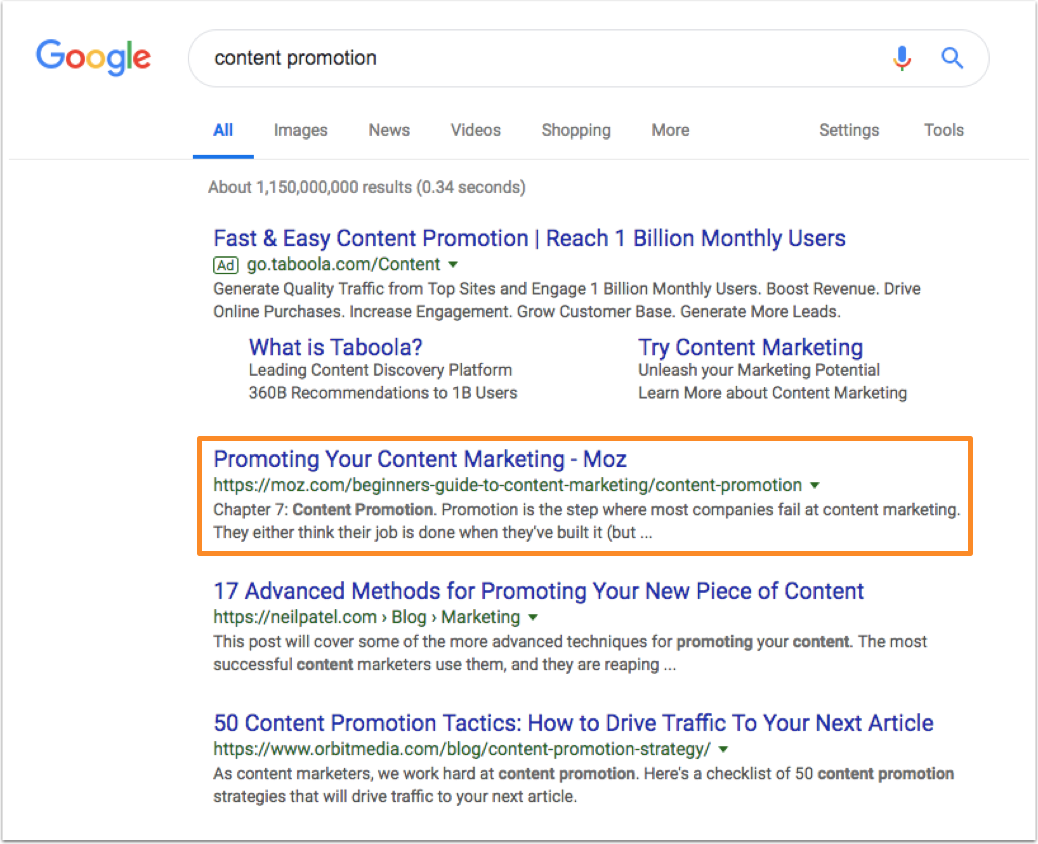Click the 'About 1,150,000,000 results' text
Viewport: 1038px width, 844px height.
pos(367,187)
